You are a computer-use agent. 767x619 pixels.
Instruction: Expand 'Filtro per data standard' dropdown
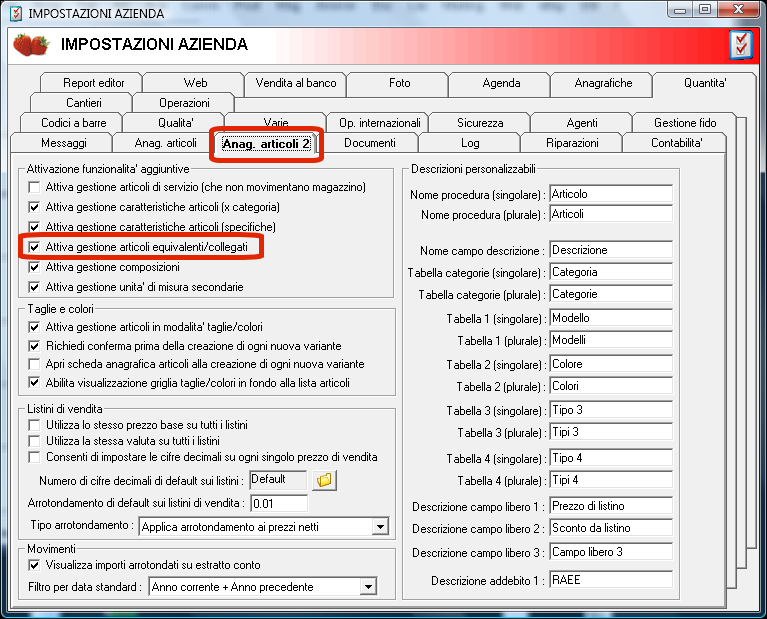pyautogui.click(x=368, y=587)
